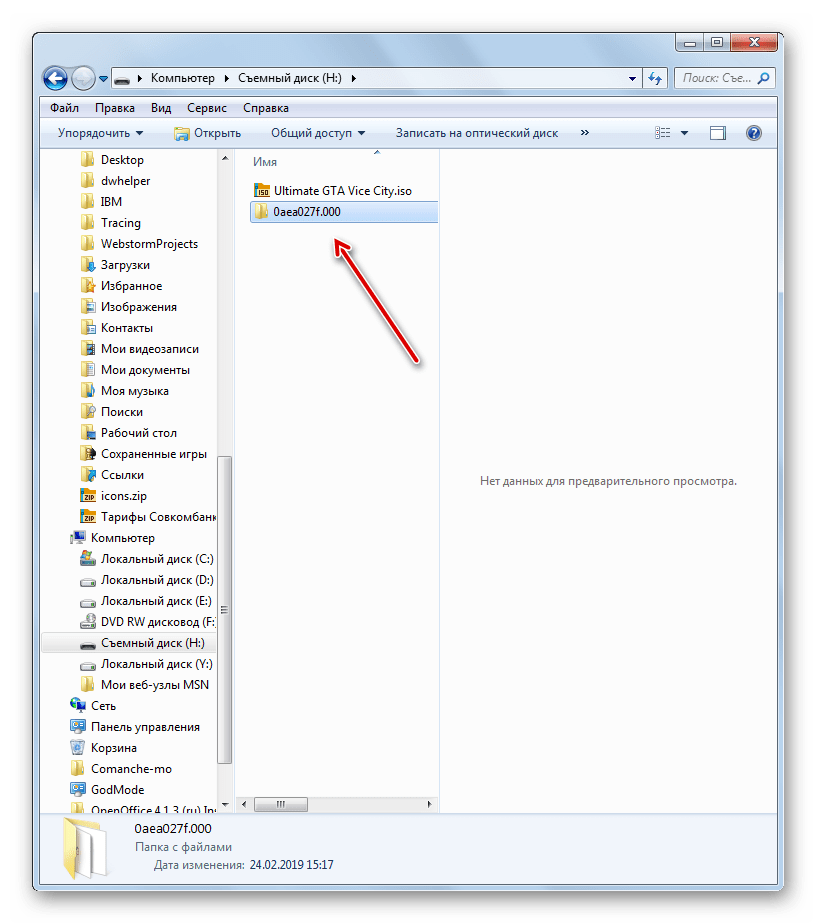Click the Back navigation arrow button
This screenshot has height=924, width=817.
(x=55, y=78)
